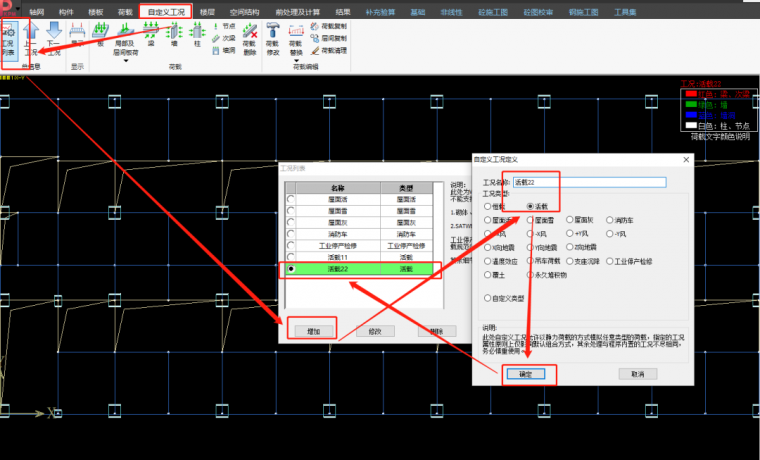The height and width of the screenshot is (460, 760).
Task: Click the 荷载修改 load modify icon
Action: [273, 39]
